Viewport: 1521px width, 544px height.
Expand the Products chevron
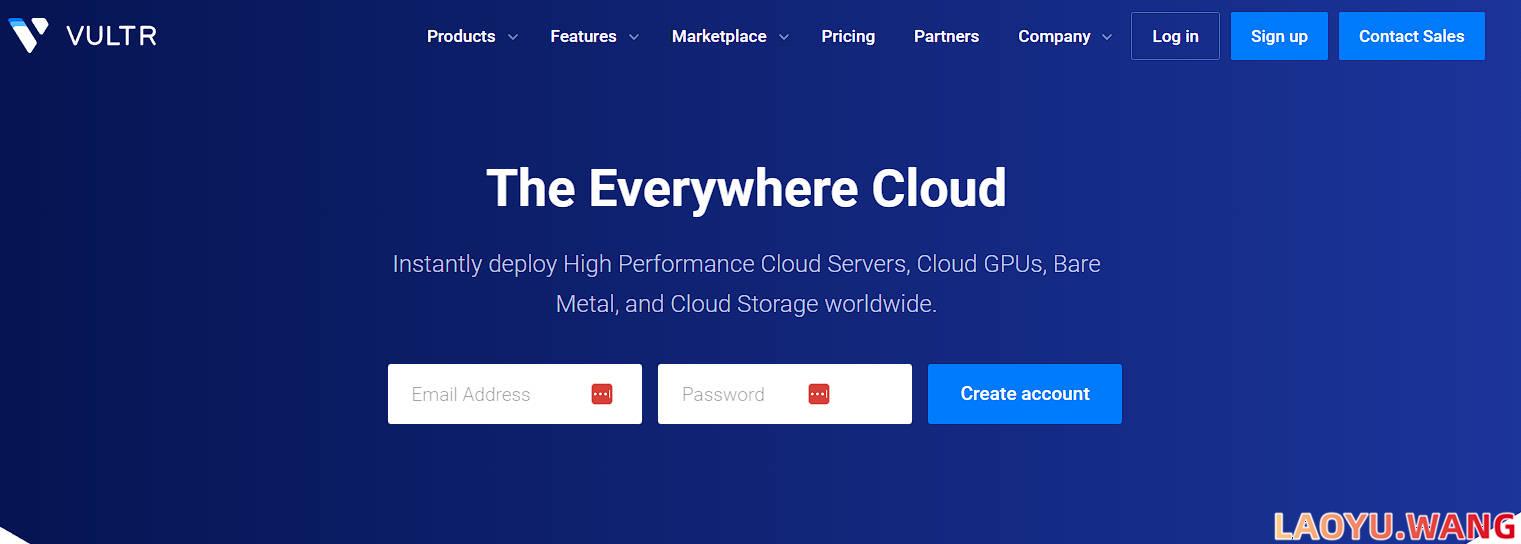[x=513, y=37]
